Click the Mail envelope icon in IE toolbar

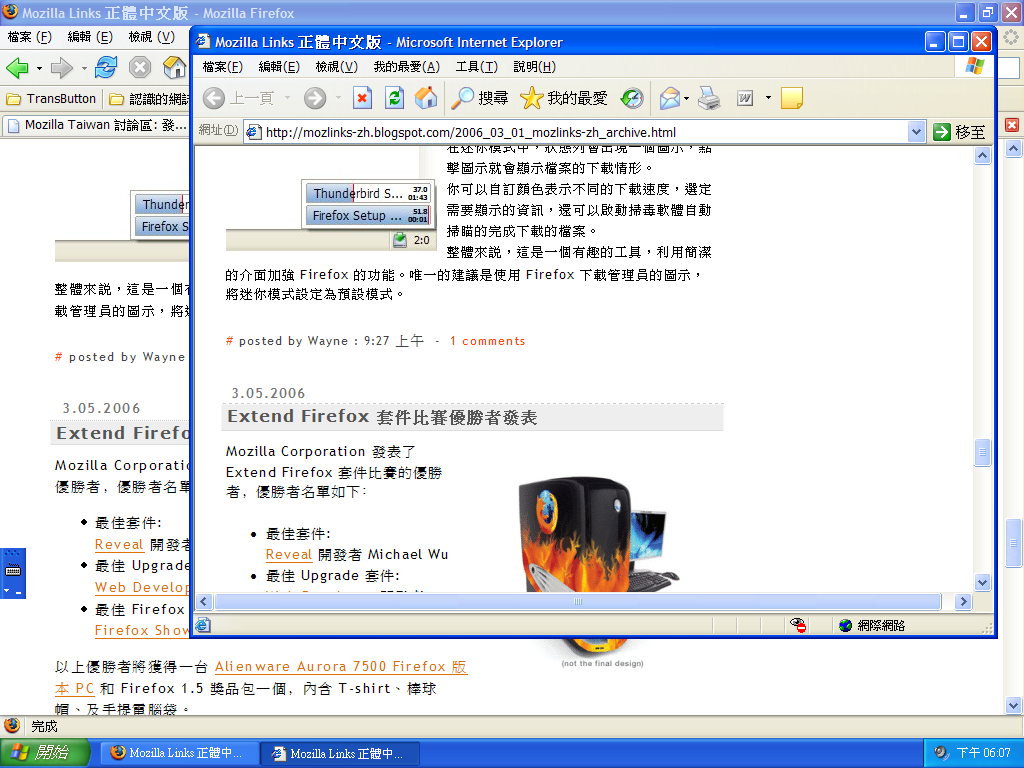pyautogui.click(x=669, y=99)
